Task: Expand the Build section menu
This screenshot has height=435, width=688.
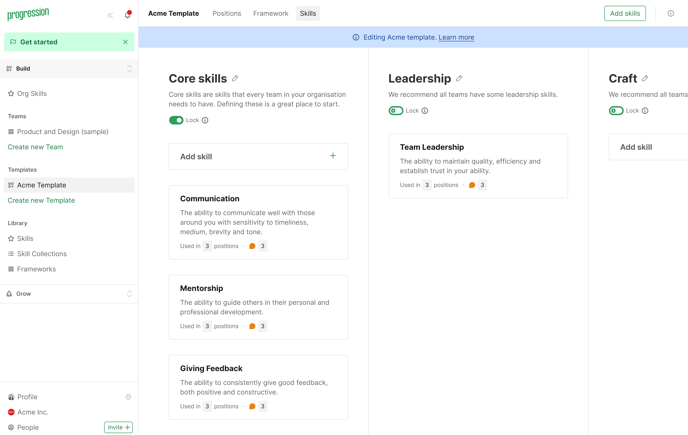Action: 129,69
